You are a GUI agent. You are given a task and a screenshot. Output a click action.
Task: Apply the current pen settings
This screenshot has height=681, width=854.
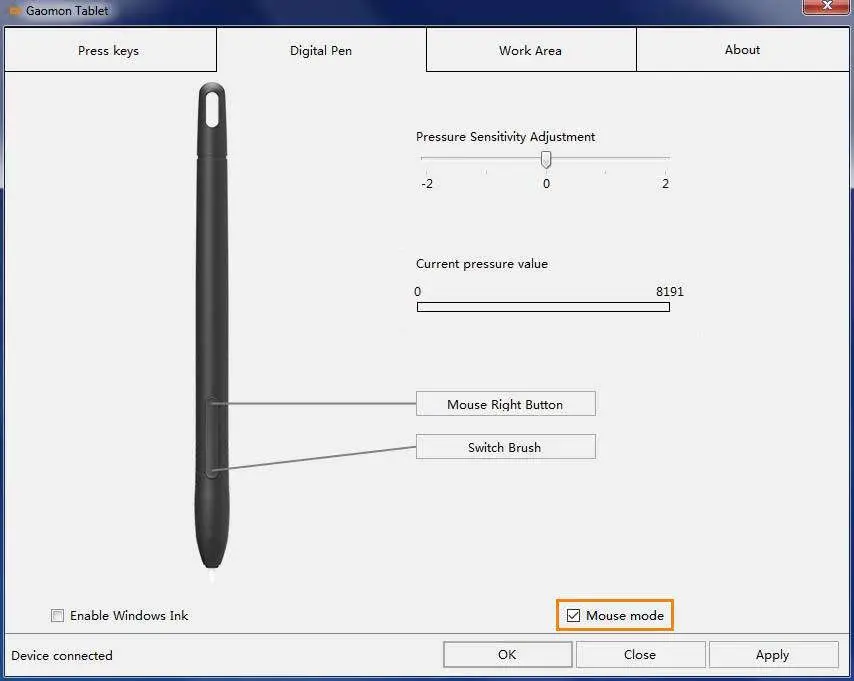tap(773, 654)
